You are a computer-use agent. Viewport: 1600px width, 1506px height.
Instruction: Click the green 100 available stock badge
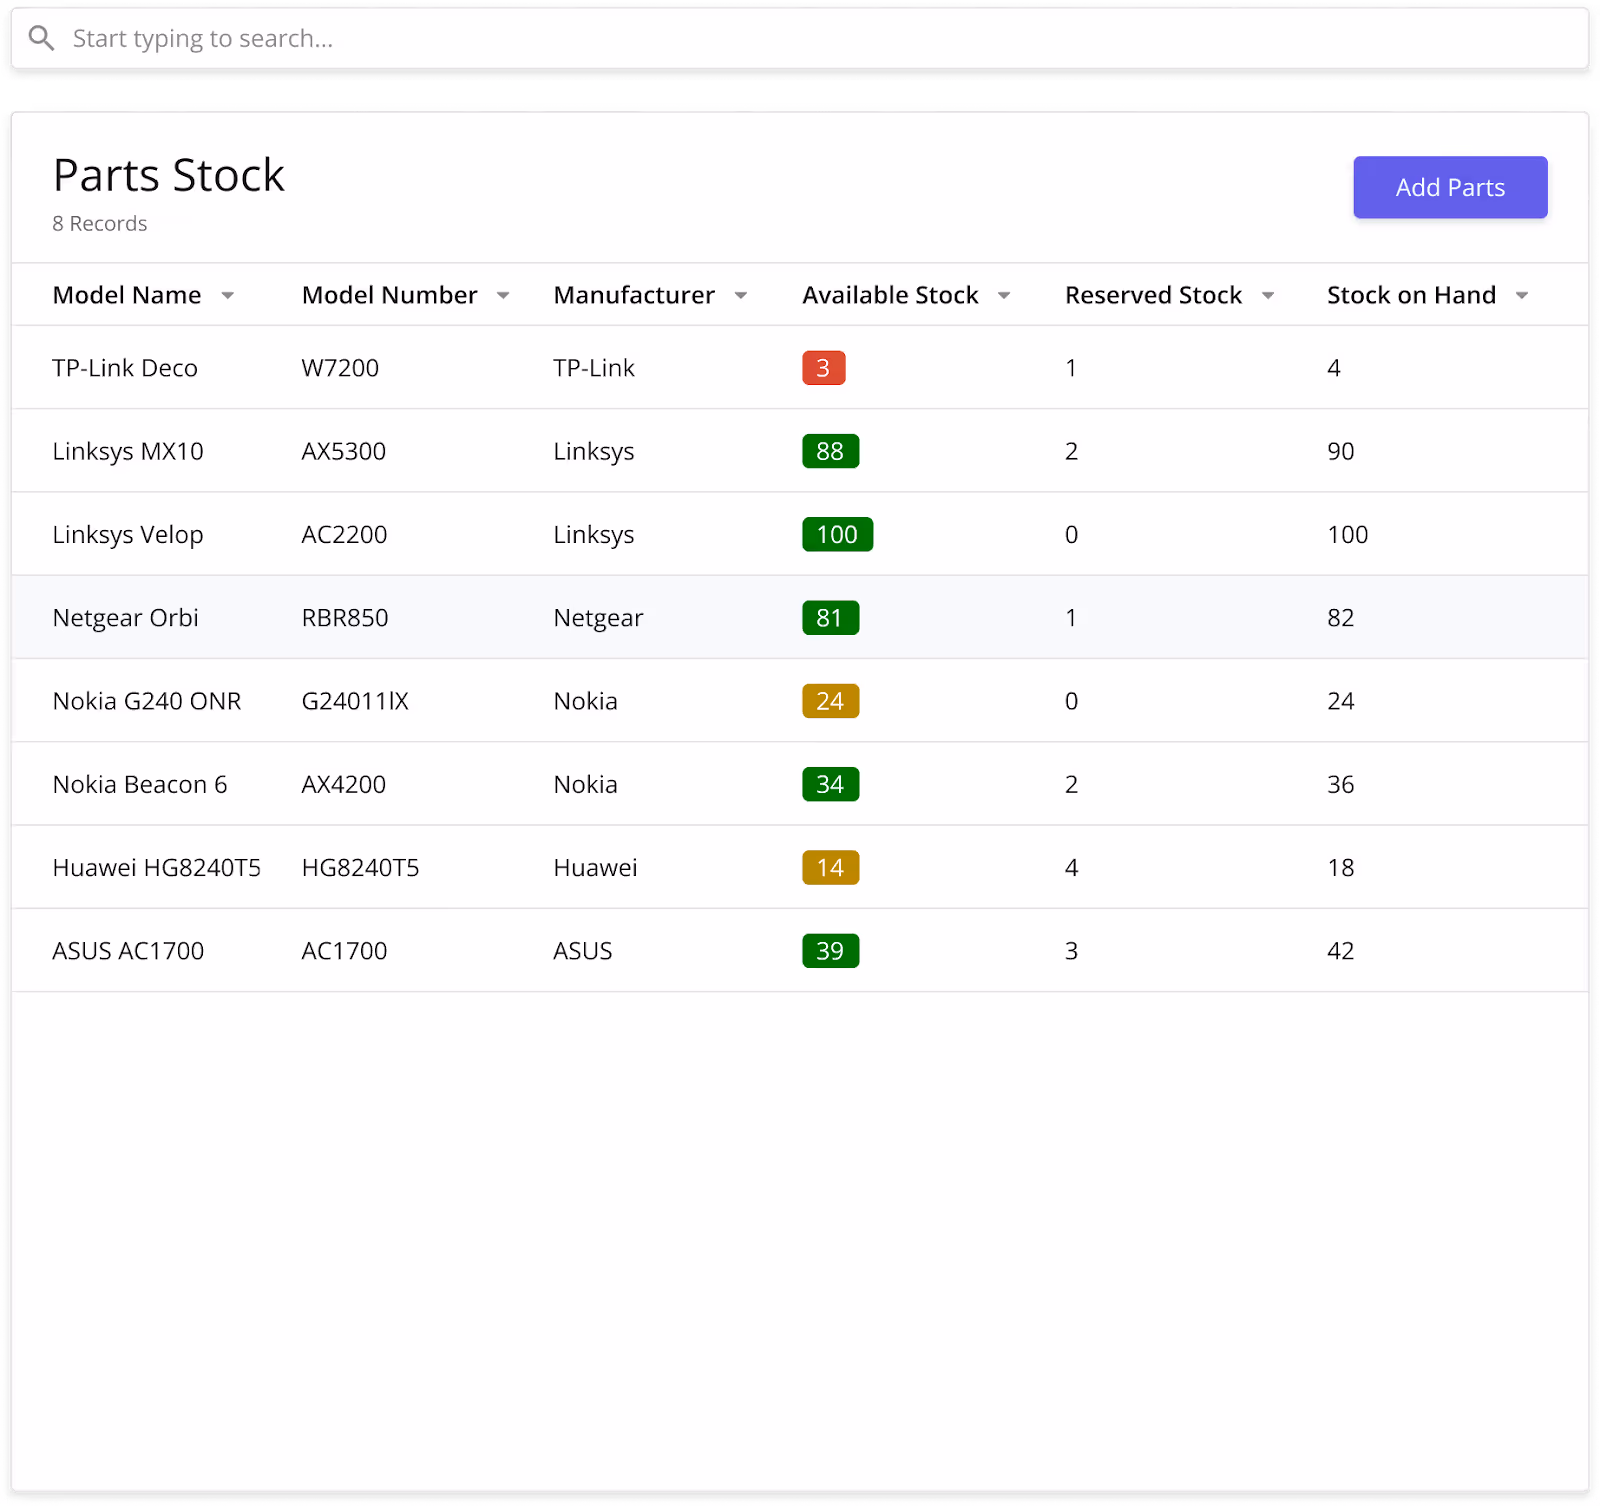pyautogui.click(x=837, y=535)
